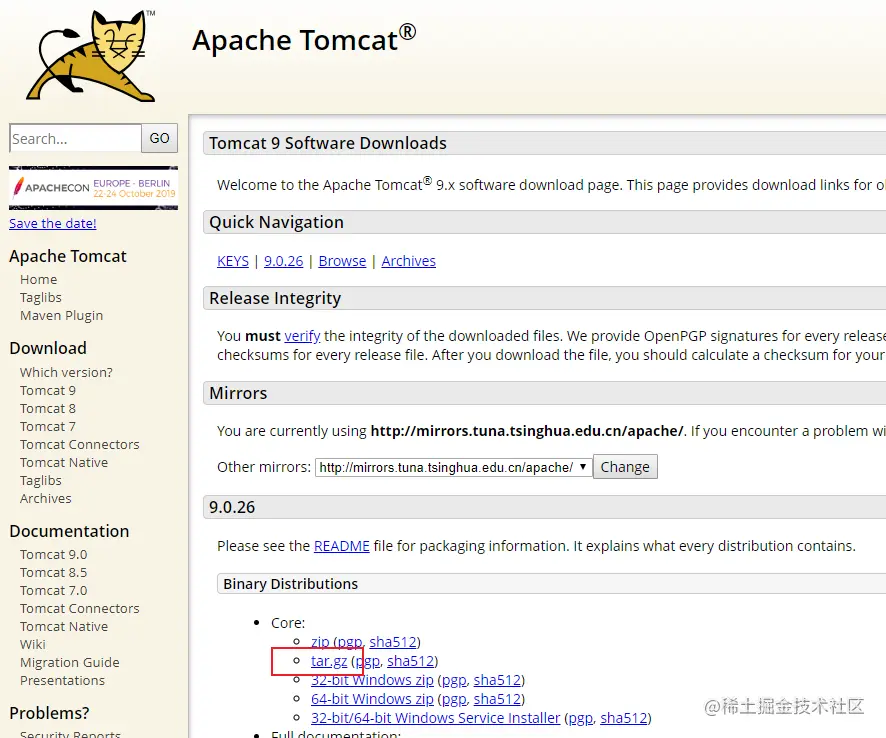Click the Release Integrity heading
The image size is (886, 738).
[x=275, y=298]
